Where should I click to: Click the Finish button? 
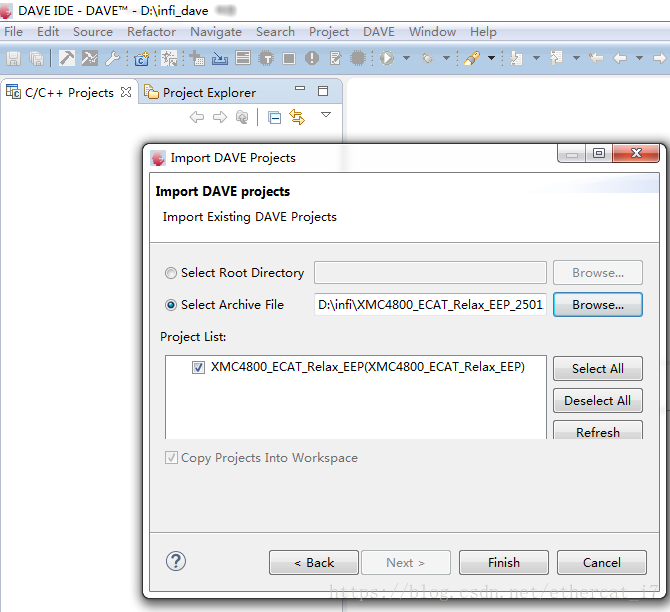[504, 562]
